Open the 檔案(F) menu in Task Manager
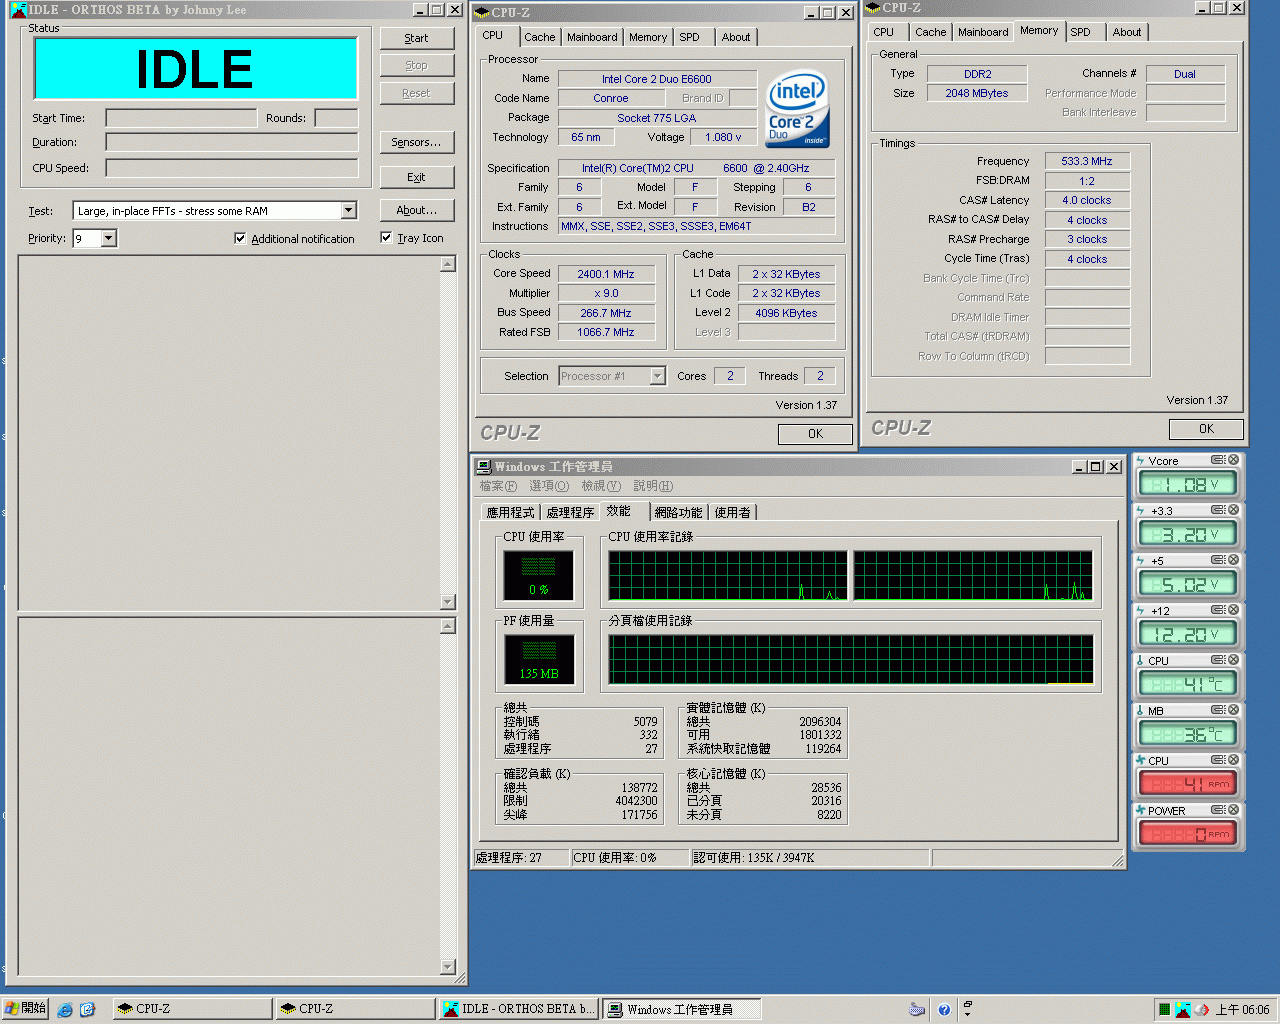The image size is (1280, 1024). (498, 486)
